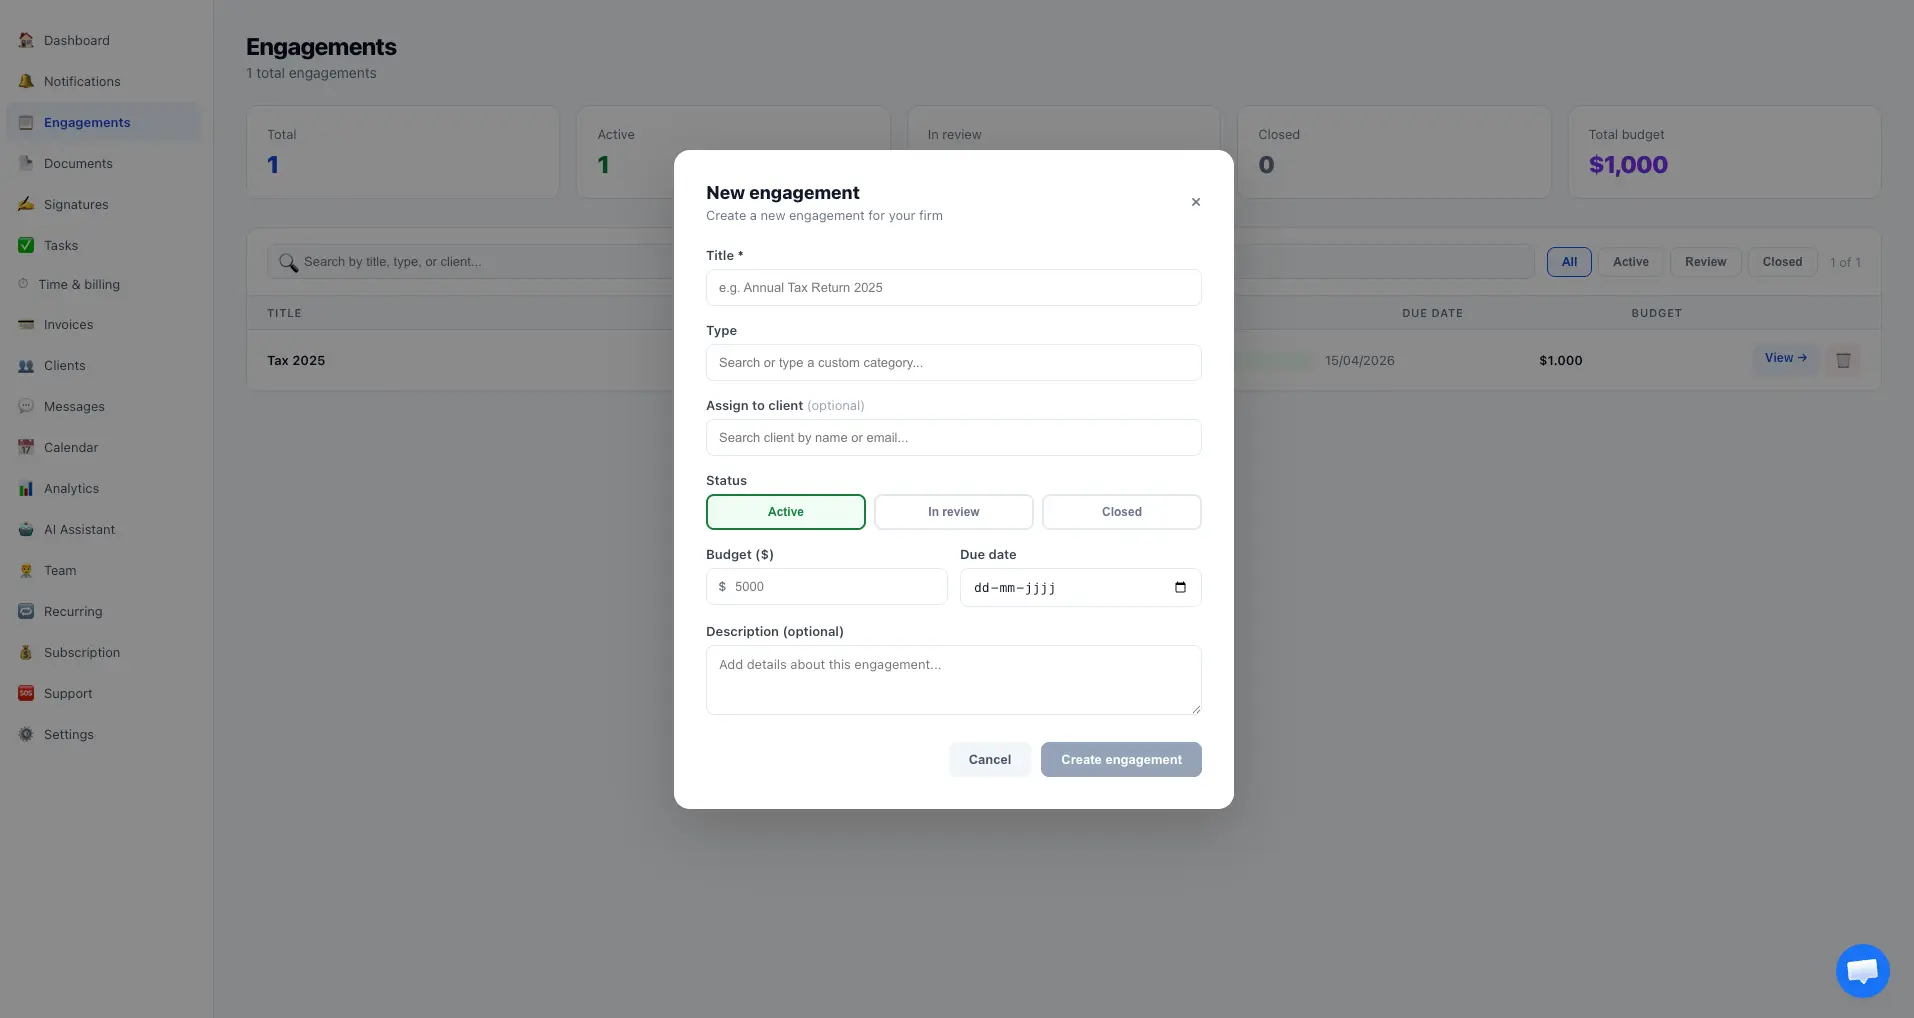Delete the Tax 2025 engagement via trash icon

click(x=1843, y=360)
